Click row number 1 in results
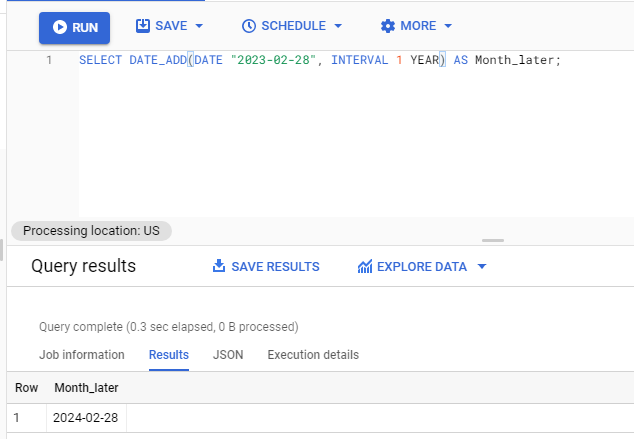The image size is (634, 439). coord(17,418)
